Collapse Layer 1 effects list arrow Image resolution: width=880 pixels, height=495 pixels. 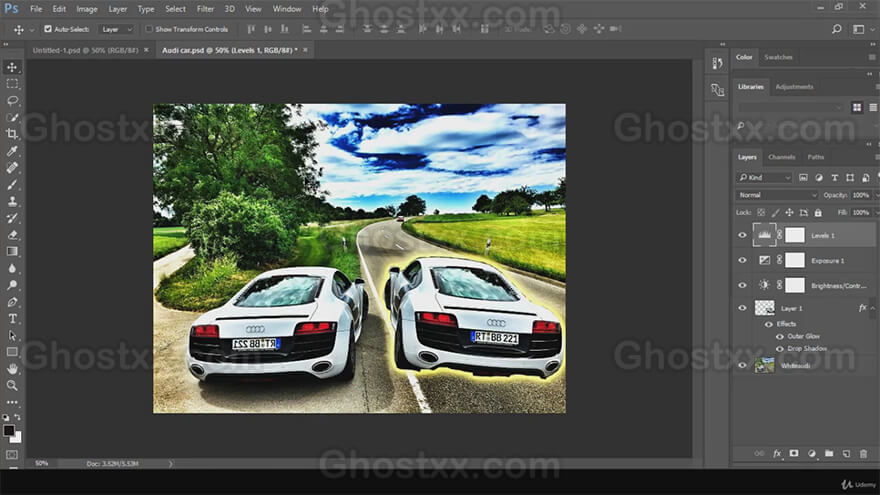click(873, 308)
